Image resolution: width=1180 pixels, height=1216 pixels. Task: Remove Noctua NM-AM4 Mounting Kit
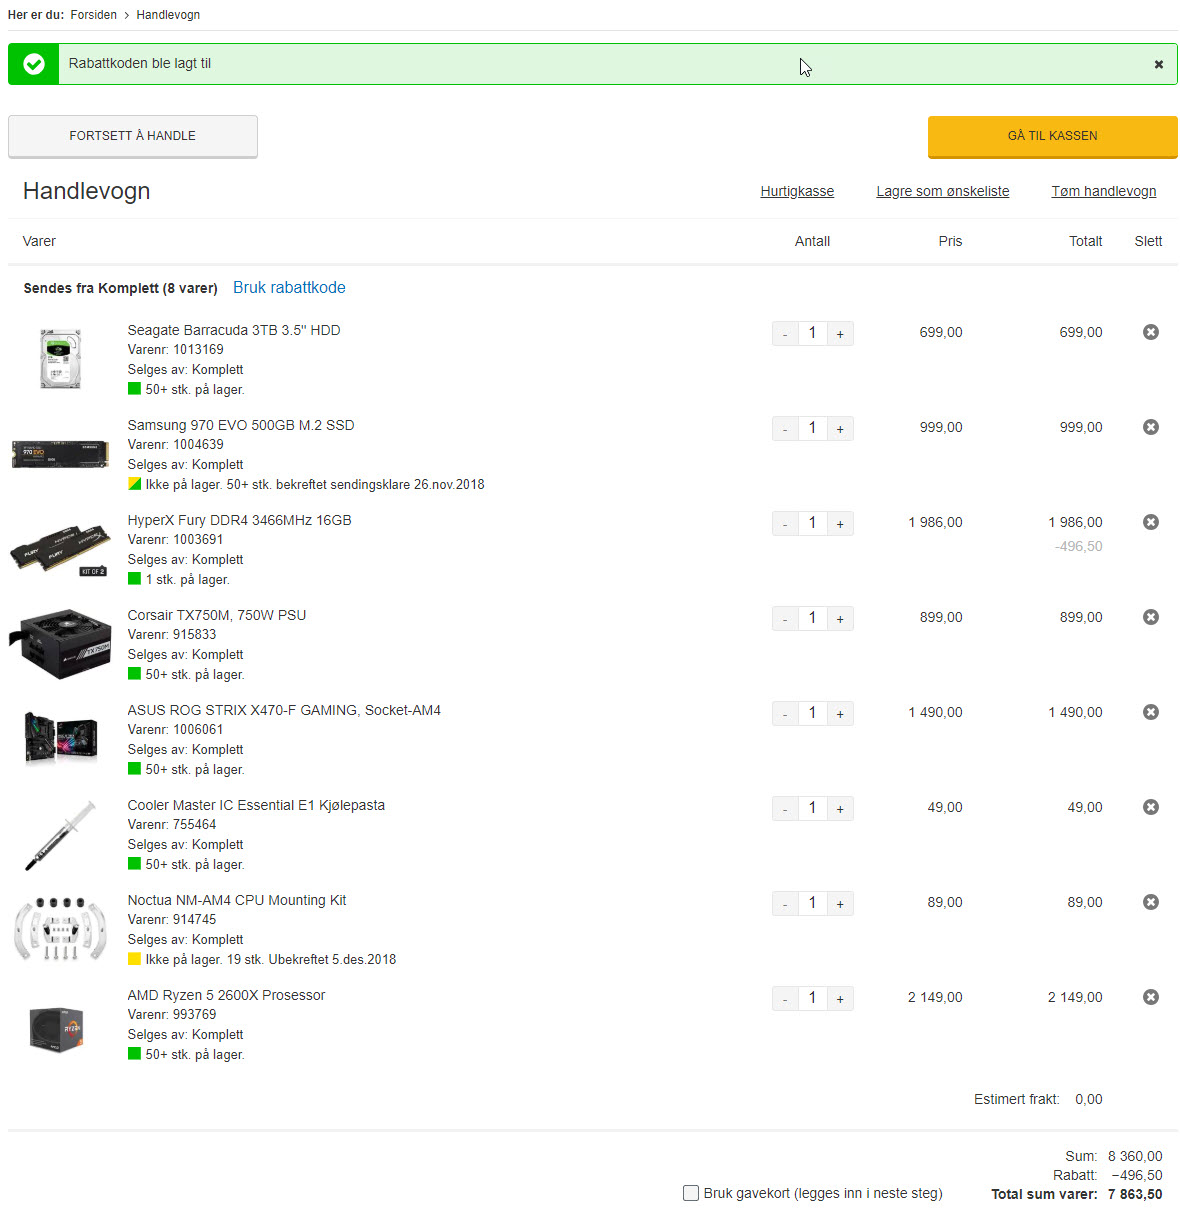[1151, 902]
